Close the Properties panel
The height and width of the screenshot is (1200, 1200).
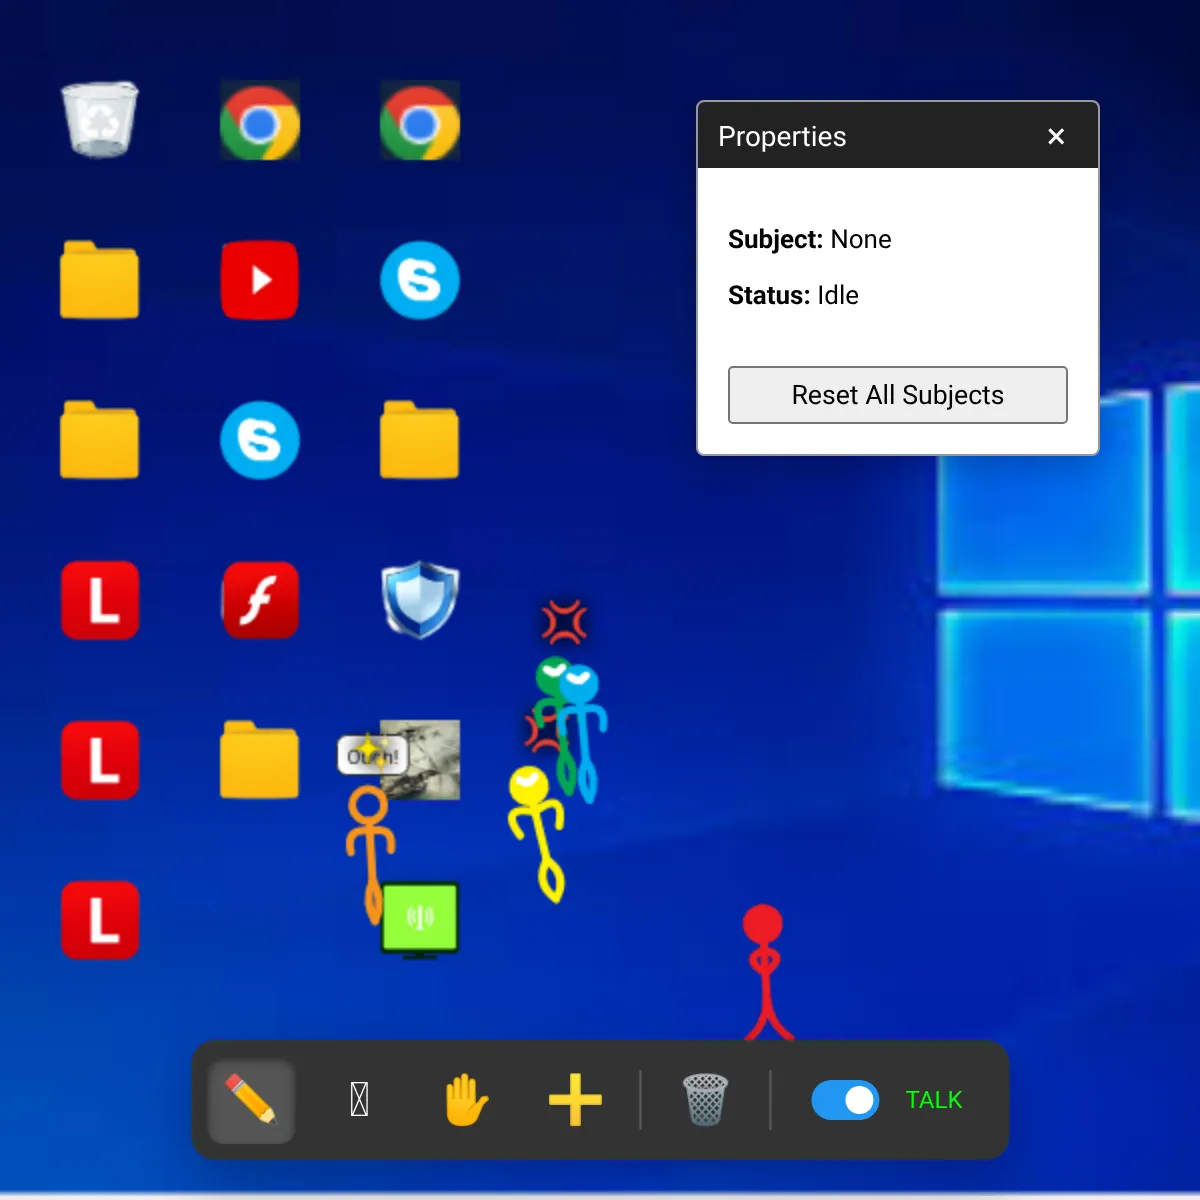pyautogui.click(x=1056, y=137)
